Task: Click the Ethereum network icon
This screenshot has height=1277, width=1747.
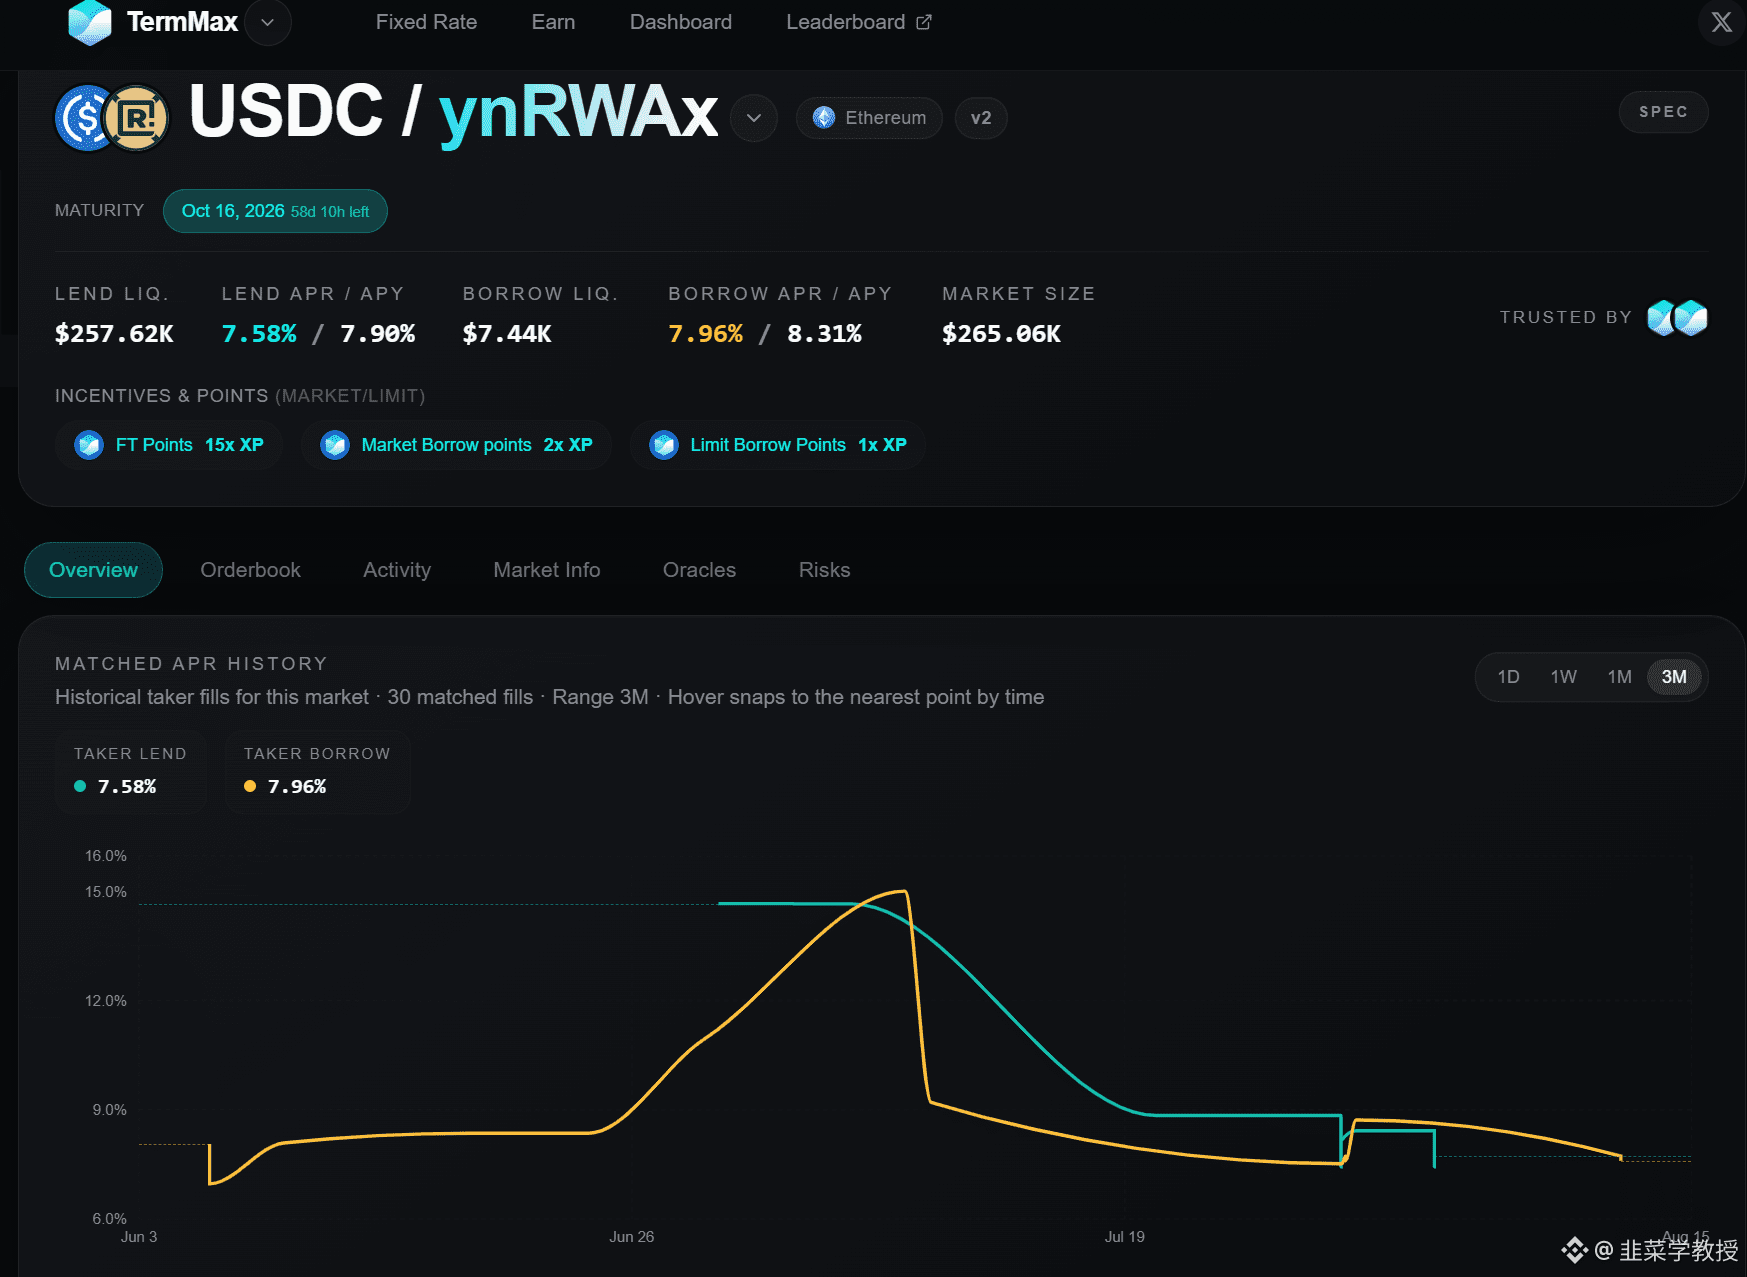Action: tap(824, 118)
